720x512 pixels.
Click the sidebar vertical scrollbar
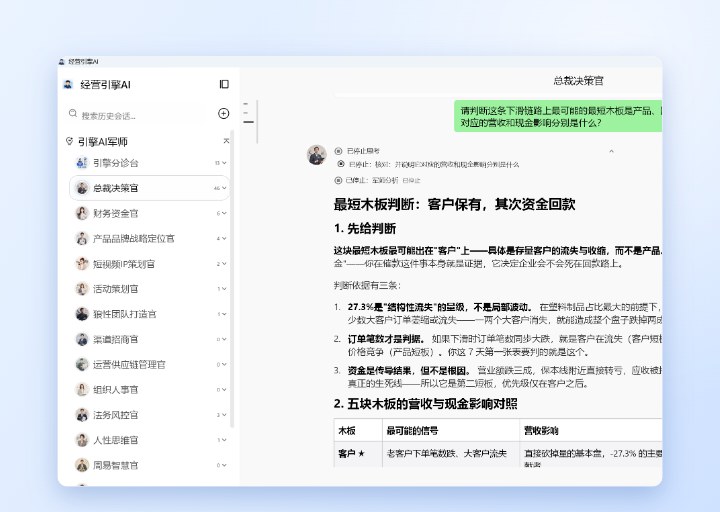[x=232, y=280]
